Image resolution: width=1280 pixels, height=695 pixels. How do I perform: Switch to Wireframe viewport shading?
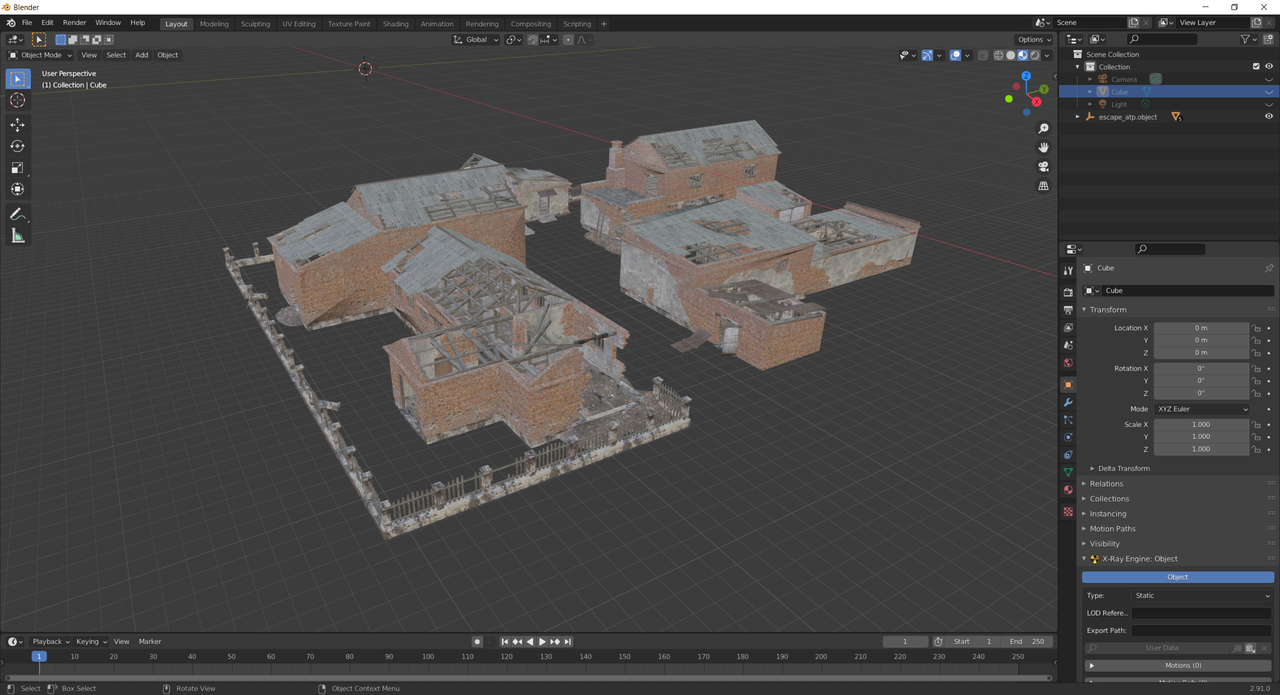[998, 55]
